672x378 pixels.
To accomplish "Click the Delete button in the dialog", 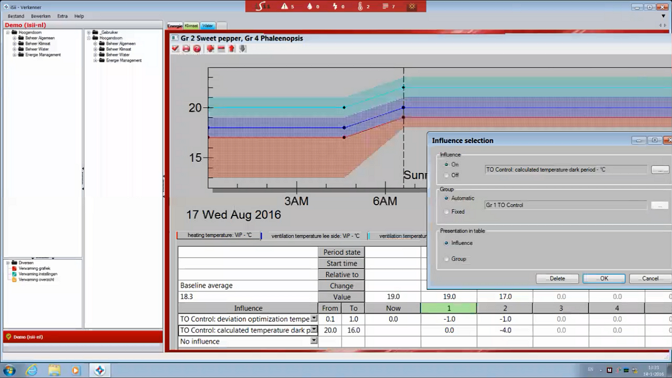I will (x=557, y=279).
